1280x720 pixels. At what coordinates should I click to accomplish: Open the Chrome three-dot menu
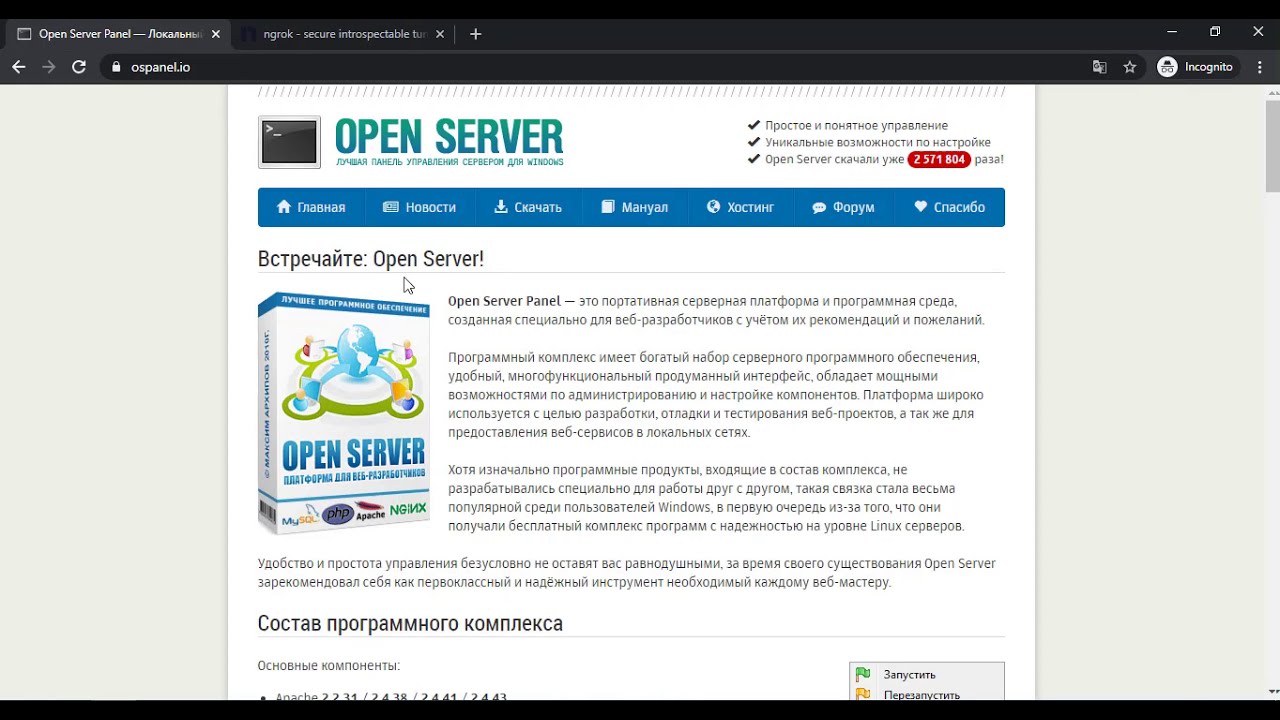(x=1259, y=67)
